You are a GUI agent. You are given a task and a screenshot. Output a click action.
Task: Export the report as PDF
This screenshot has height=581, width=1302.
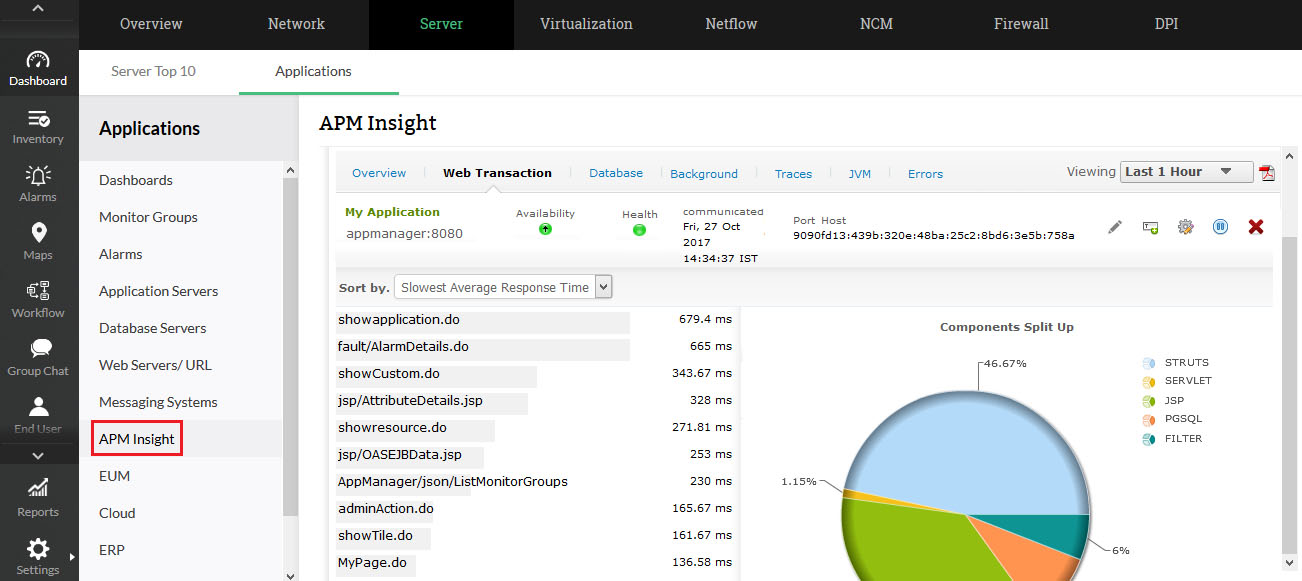pyautogui.click(x=1267, y=173)
